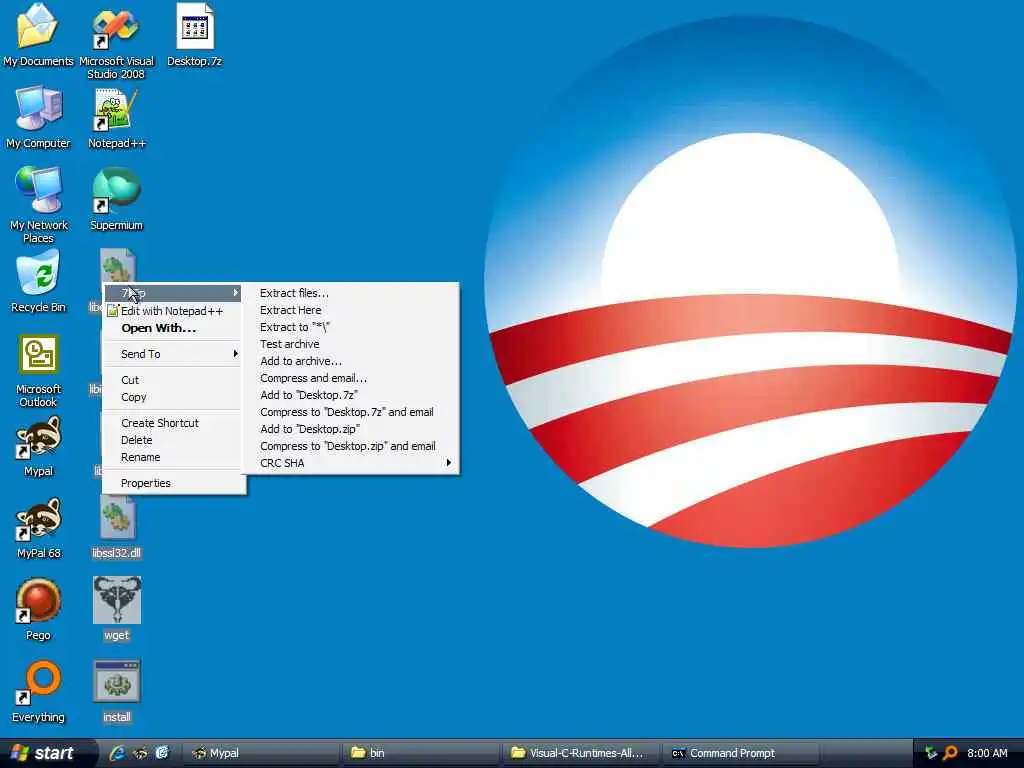Select the Everything search shortcut
This screenshot has width=1024, height=768.
pos(38,692)
